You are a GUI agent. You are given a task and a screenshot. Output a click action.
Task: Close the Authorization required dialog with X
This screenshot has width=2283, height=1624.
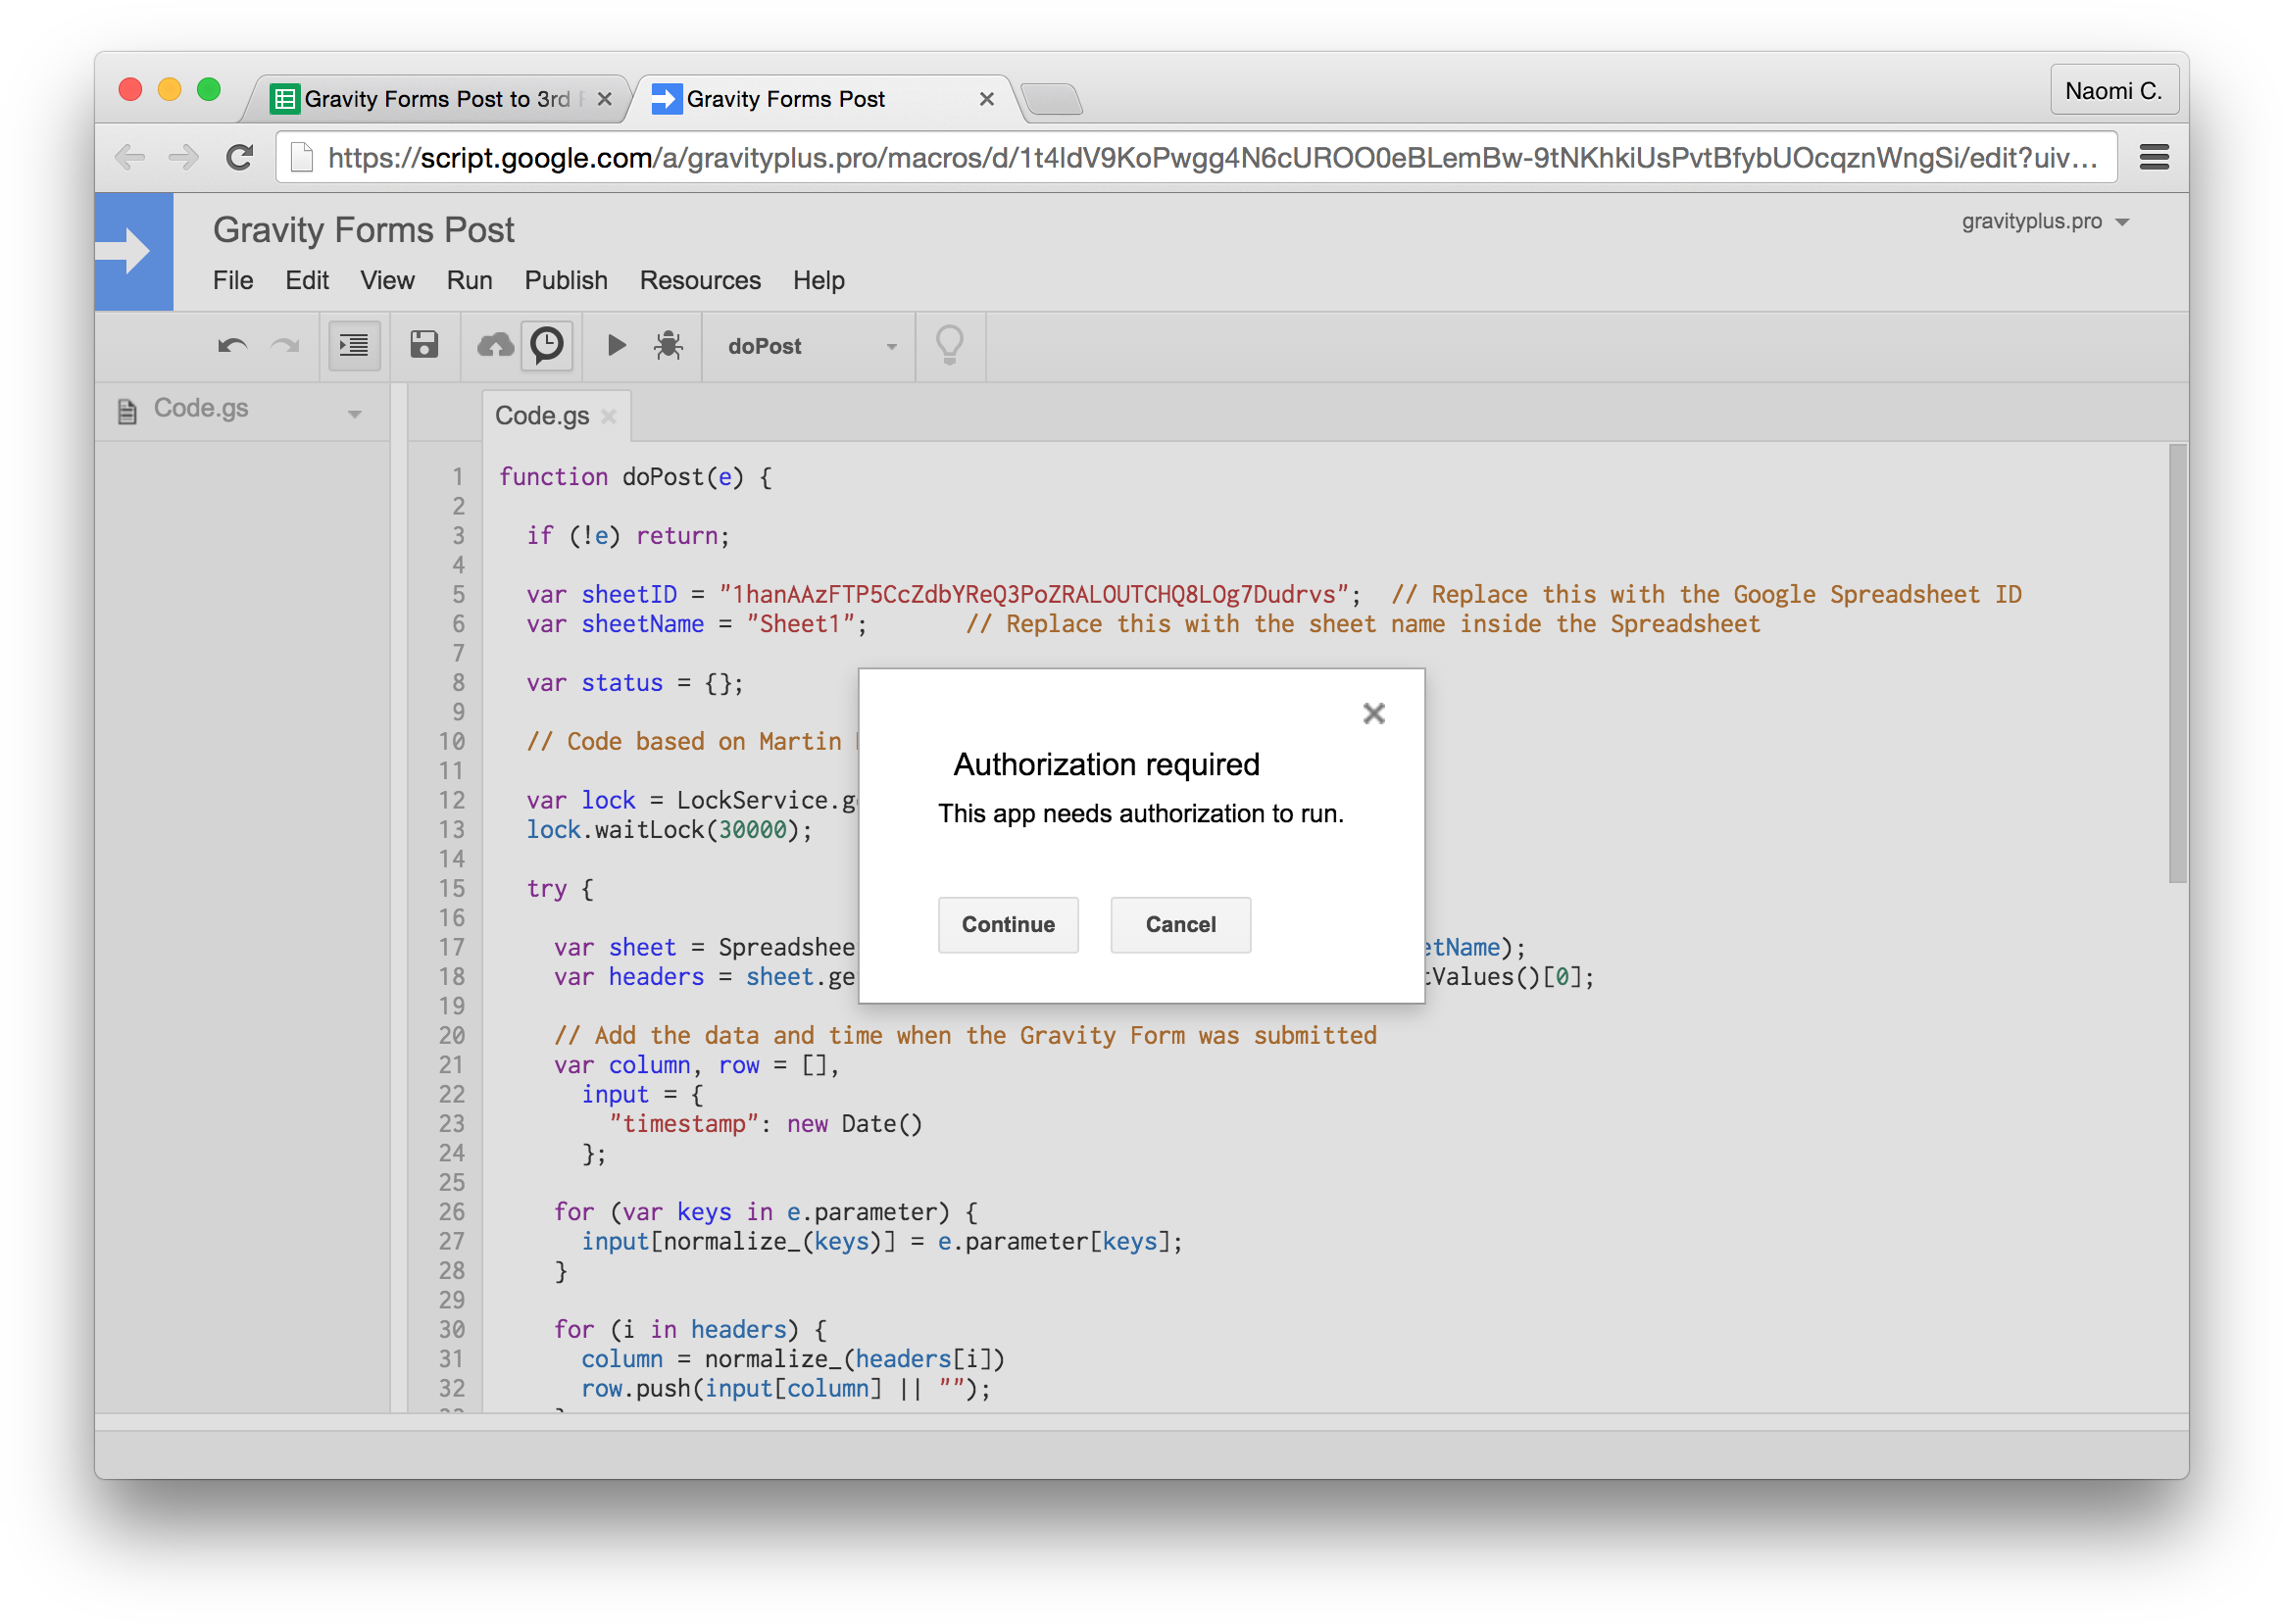[1373, 713]
